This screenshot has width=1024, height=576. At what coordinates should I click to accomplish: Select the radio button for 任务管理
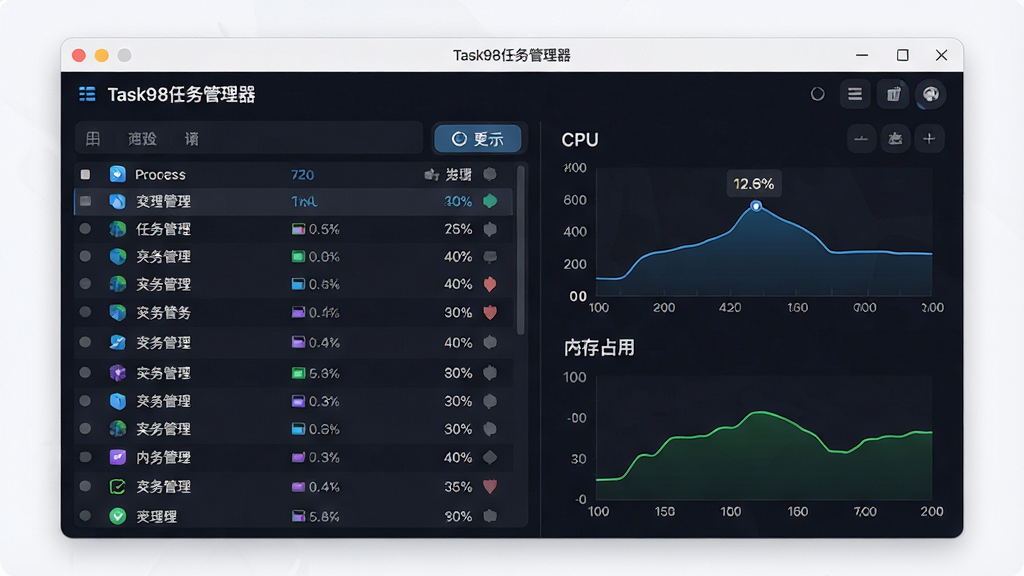[86, 229]
